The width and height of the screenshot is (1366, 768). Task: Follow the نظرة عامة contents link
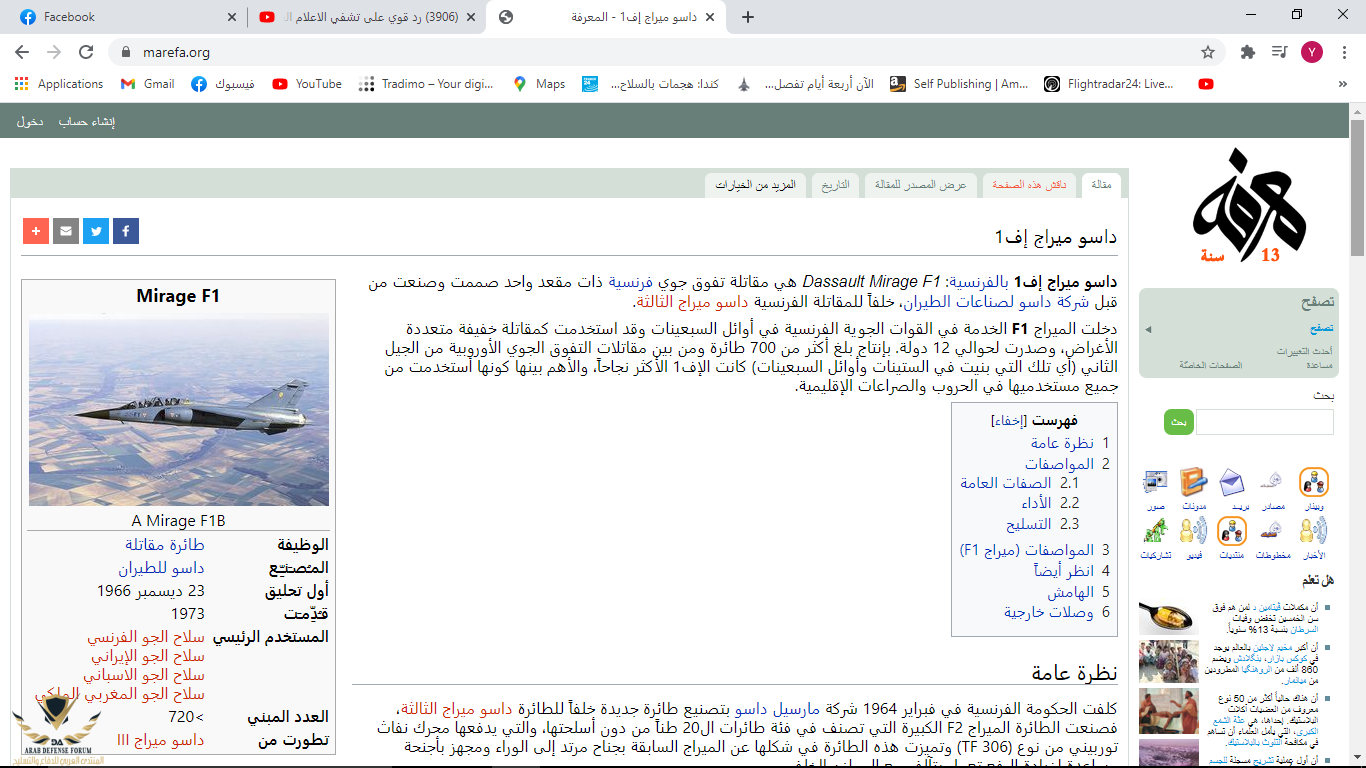(1062, 443)
